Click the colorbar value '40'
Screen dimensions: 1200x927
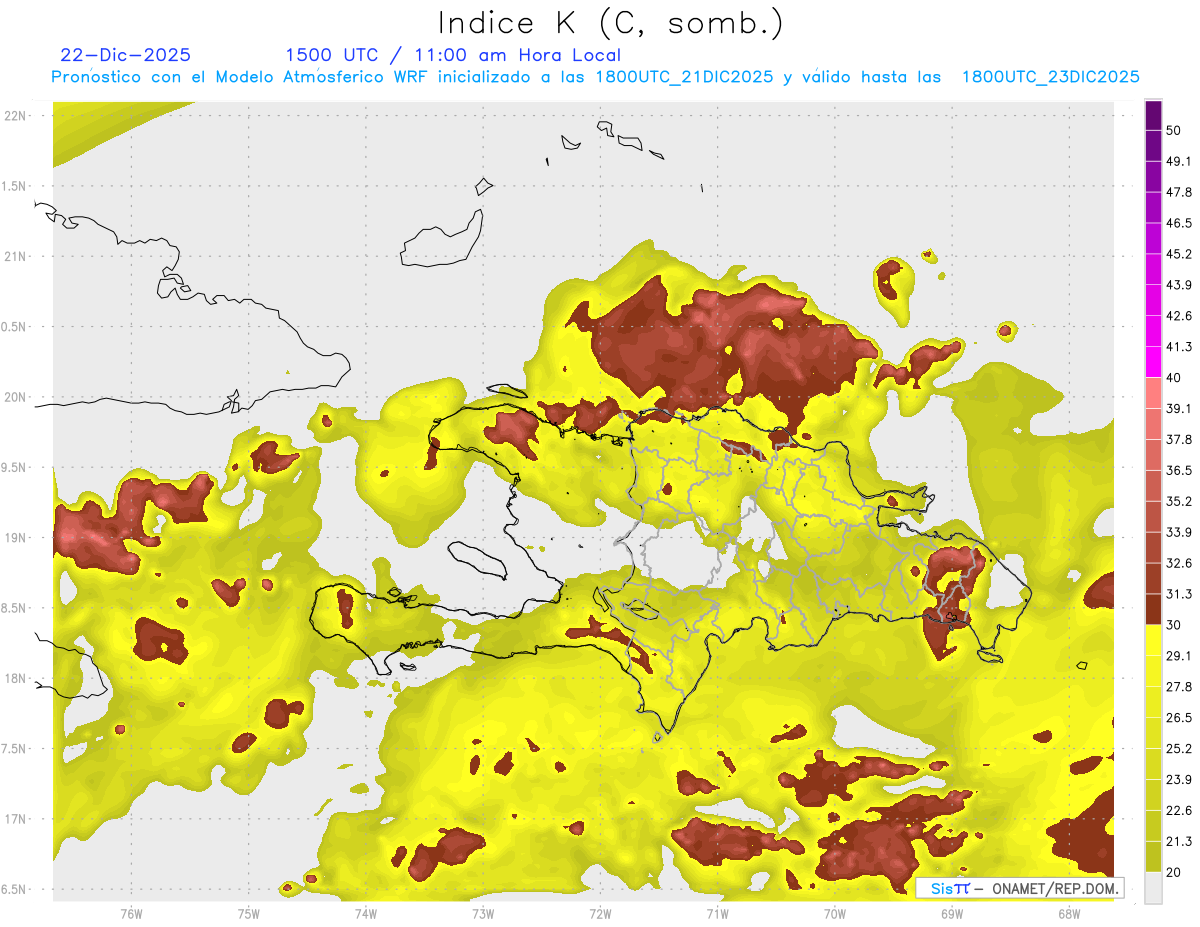click(x=1174, y=378)
